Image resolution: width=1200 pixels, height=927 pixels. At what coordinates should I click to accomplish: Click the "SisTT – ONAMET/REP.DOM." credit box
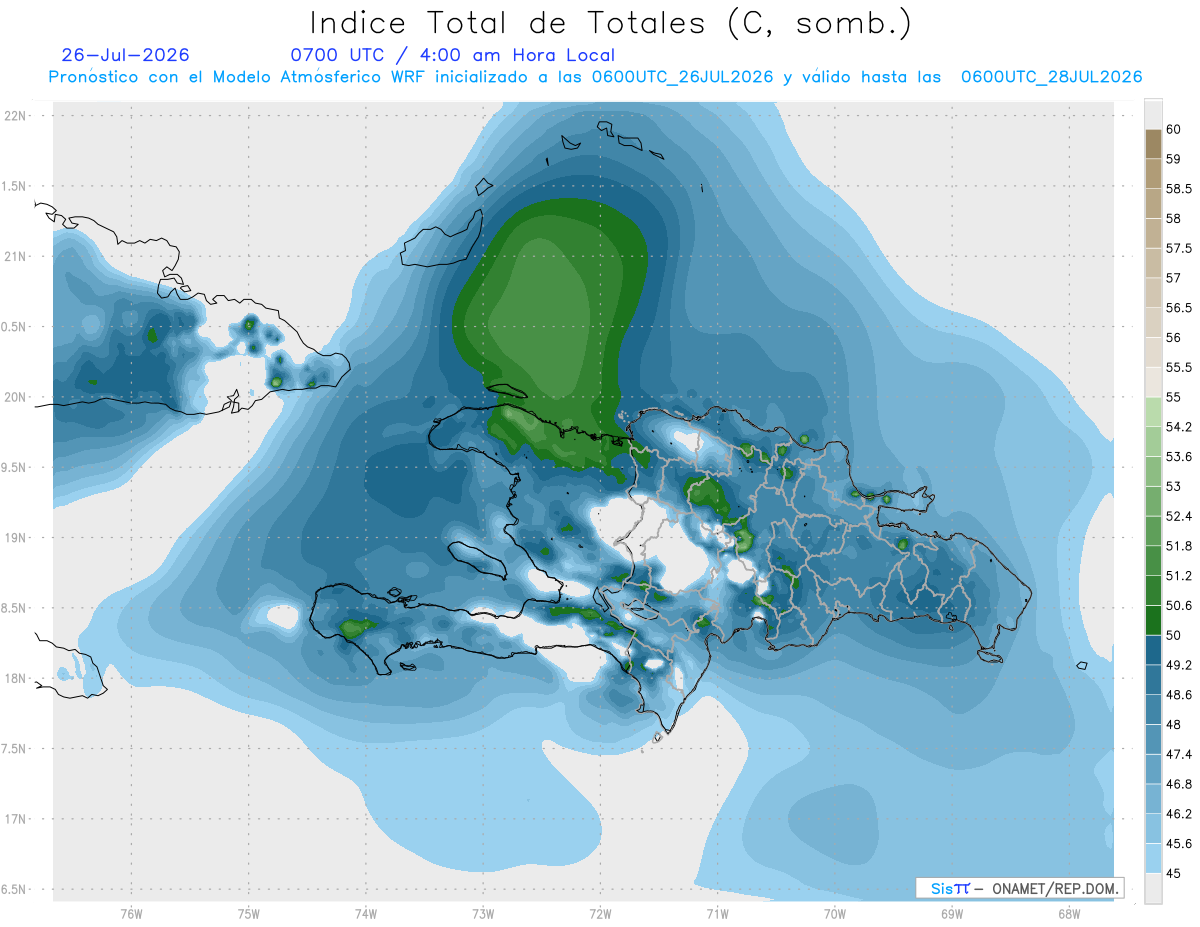(1019, 888)
